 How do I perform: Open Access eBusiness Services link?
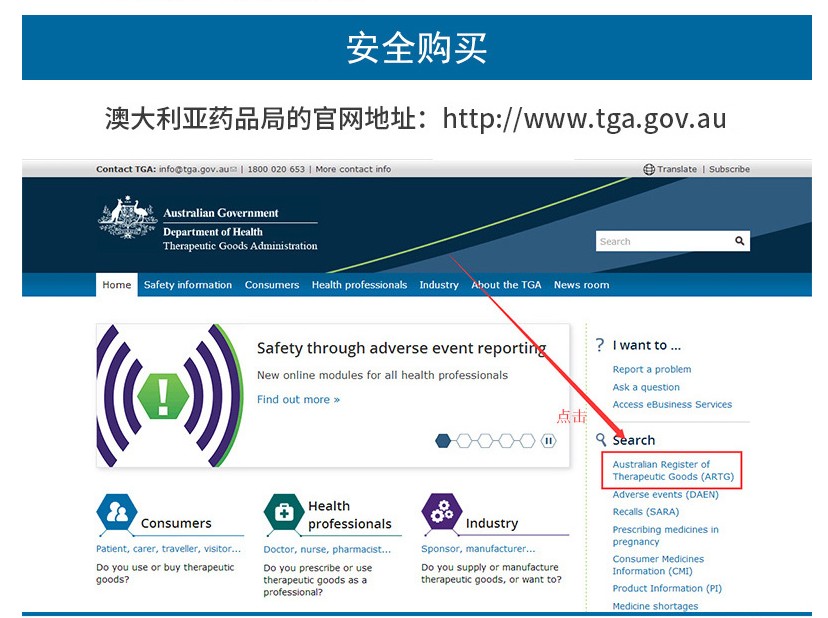pyautogui.click(x=672, y=404)
